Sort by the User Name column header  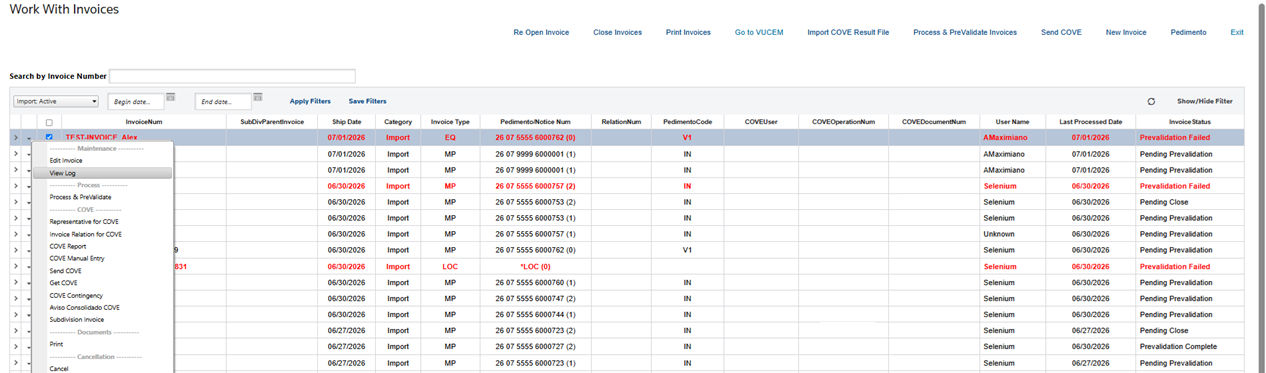coord(1012,122)
